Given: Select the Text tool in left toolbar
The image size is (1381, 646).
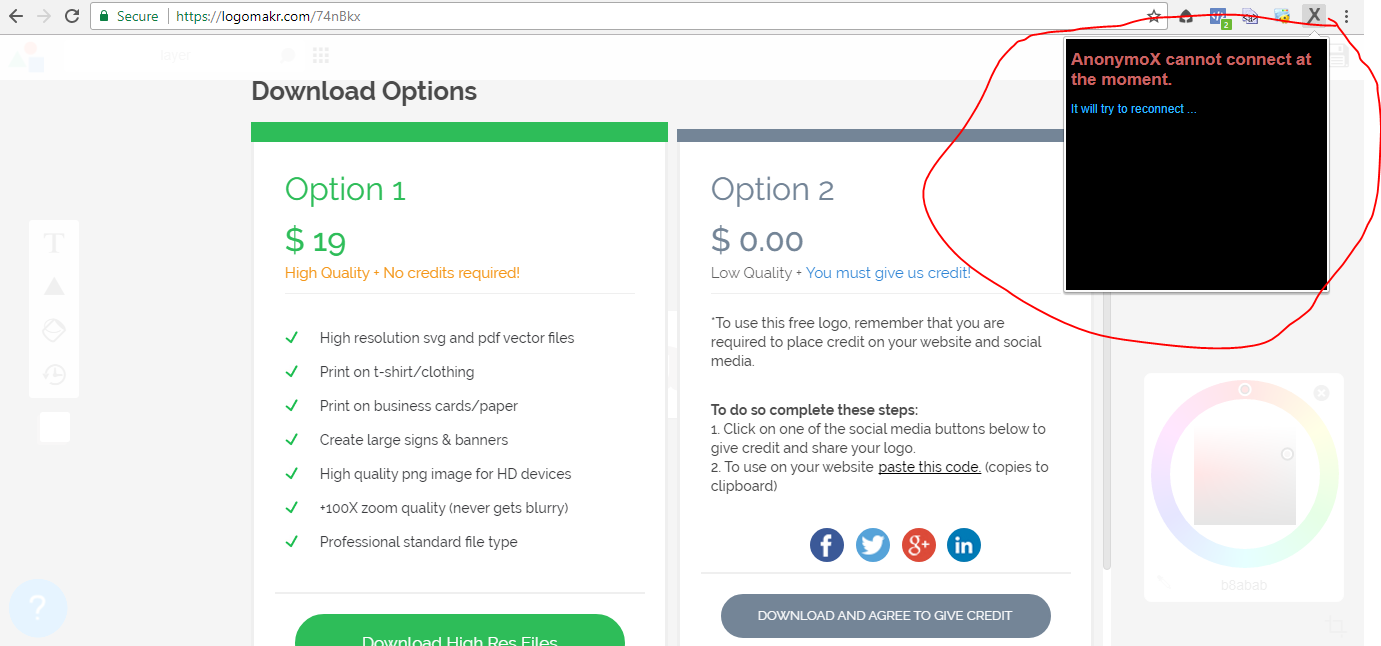Looking at the screenshot, I should click(x=54, y=243).
